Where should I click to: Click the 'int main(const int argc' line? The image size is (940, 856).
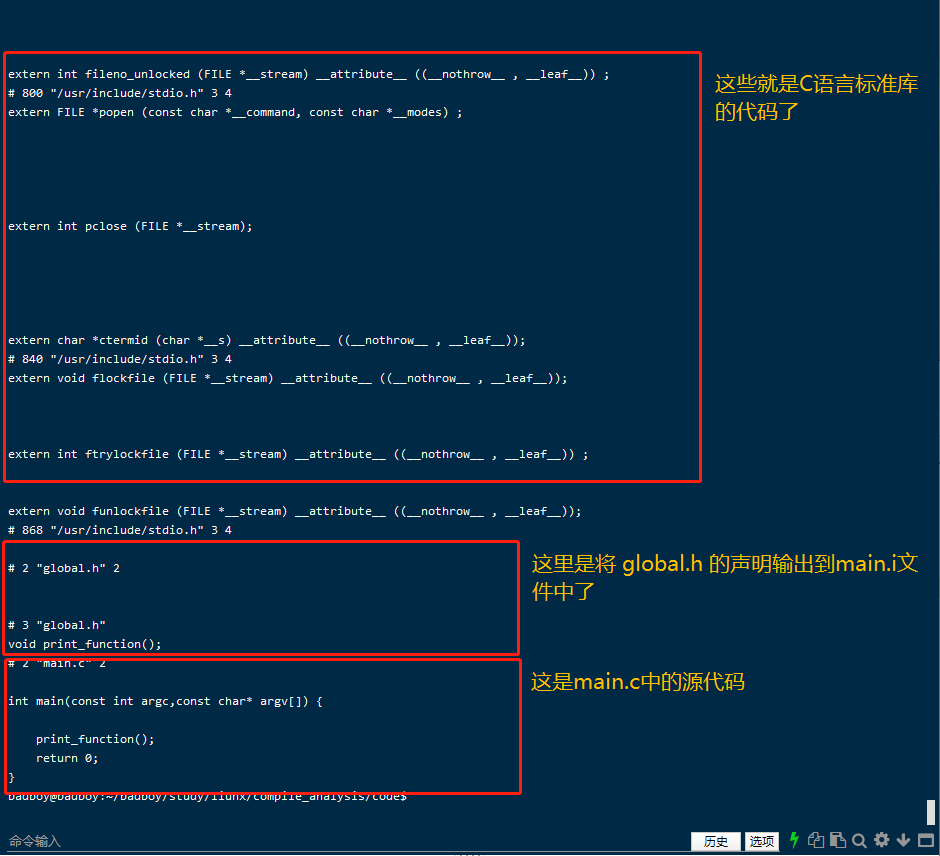click(x=165, y=701)
